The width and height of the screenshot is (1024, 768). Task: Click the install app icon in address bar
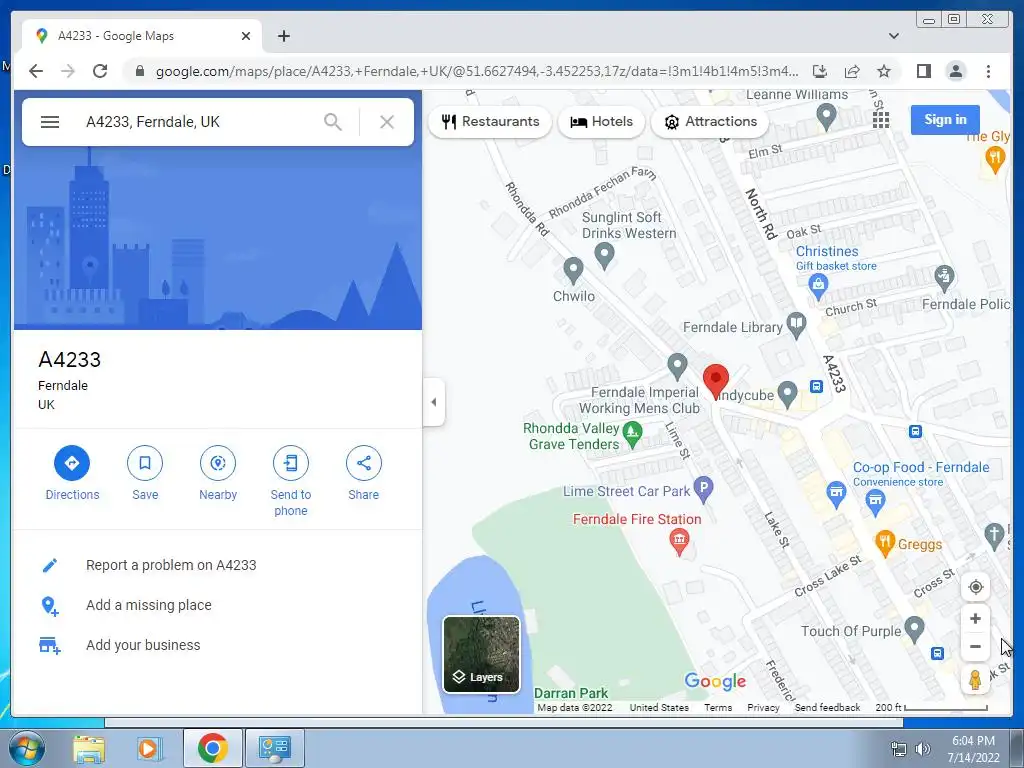[x=820, y=71]
